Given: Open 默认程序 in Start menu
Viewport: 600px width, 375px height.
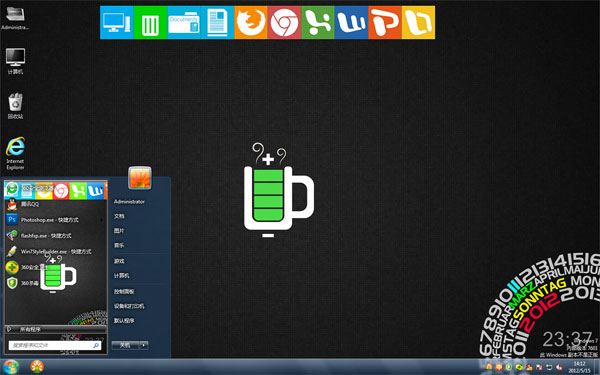Looking at the screenshot, I should pos(124,321).
